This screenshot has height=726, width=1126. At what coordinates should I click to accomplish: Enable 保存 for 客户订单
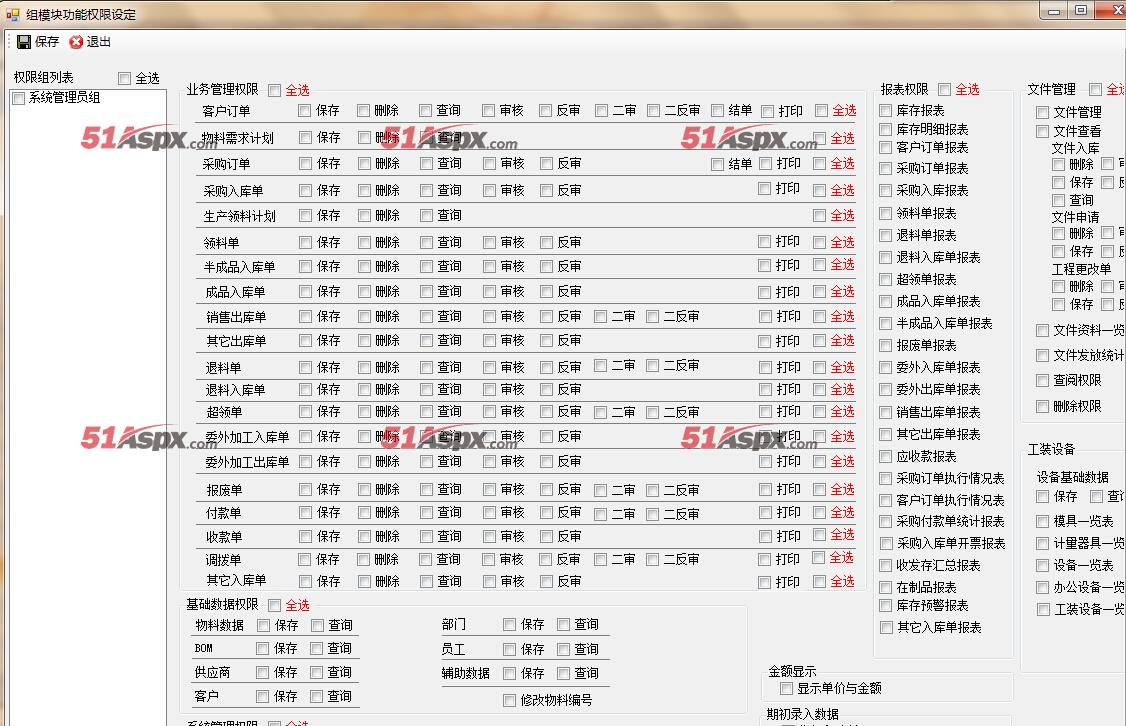tap(304, 111)
